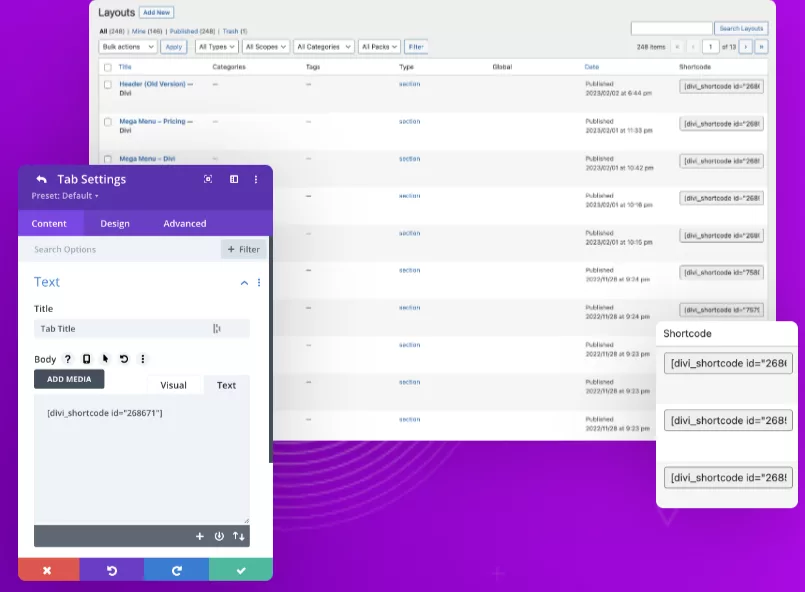Open the All Packs dropdown
The height and width of the screenshot is (592, 805).
[x=379, y=47]
